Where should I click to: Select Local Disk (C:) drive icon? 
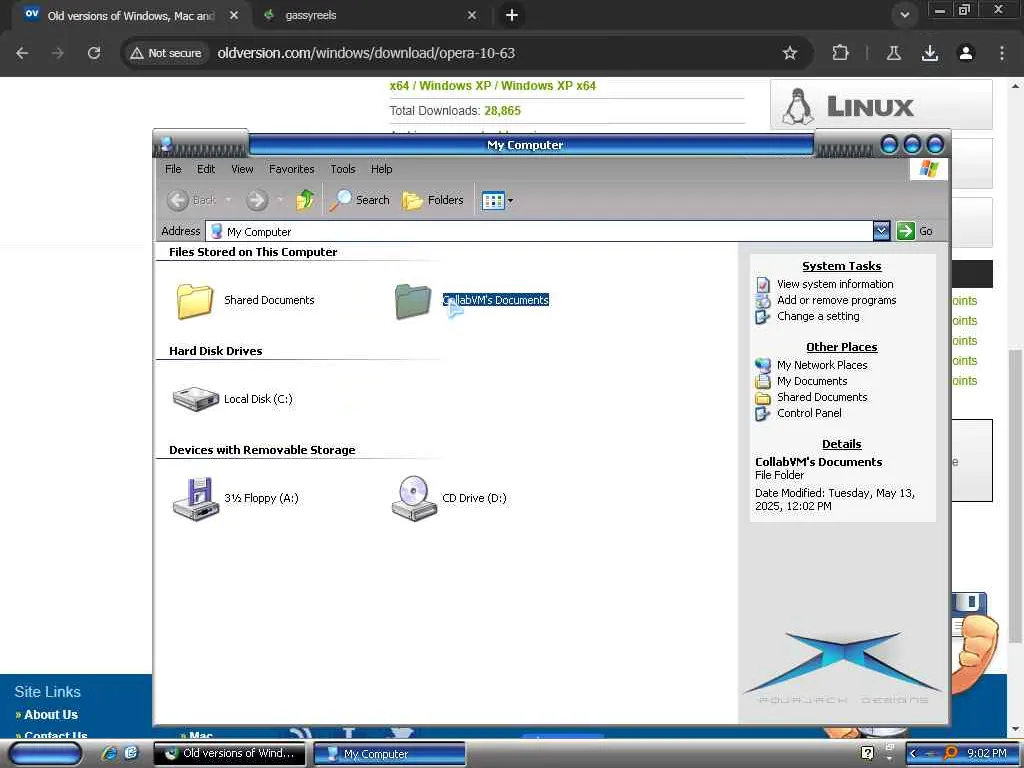pyautogui.click(x=195, y=399)
